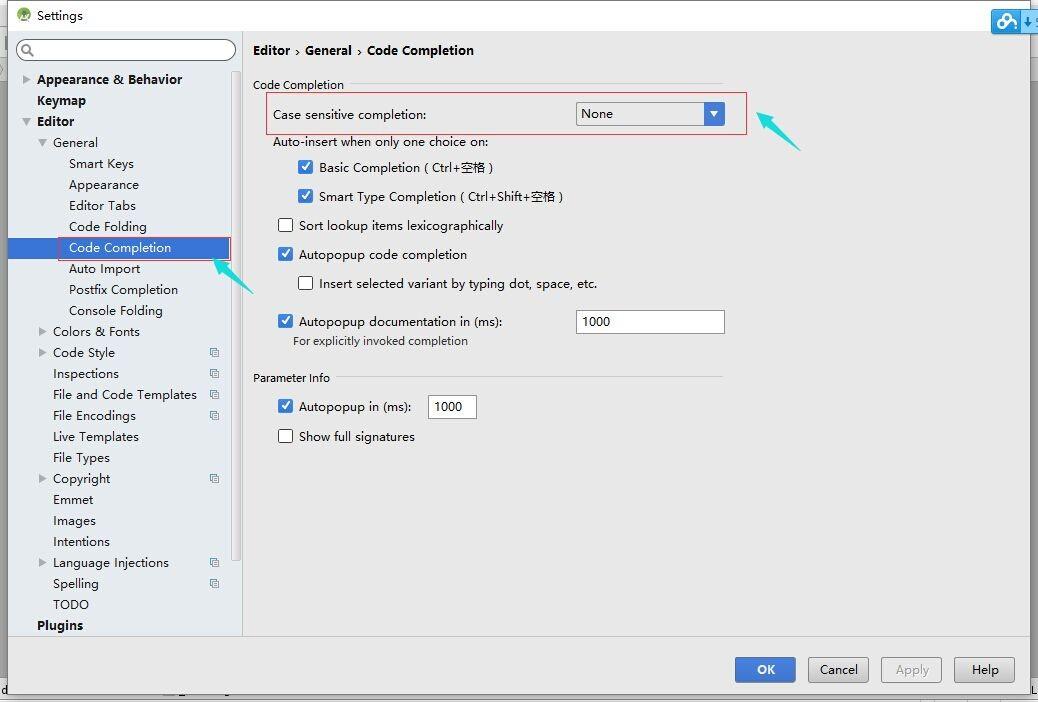Open the Case sensitive completion dropdown
1038x702 pixels.
pos(713,113)
